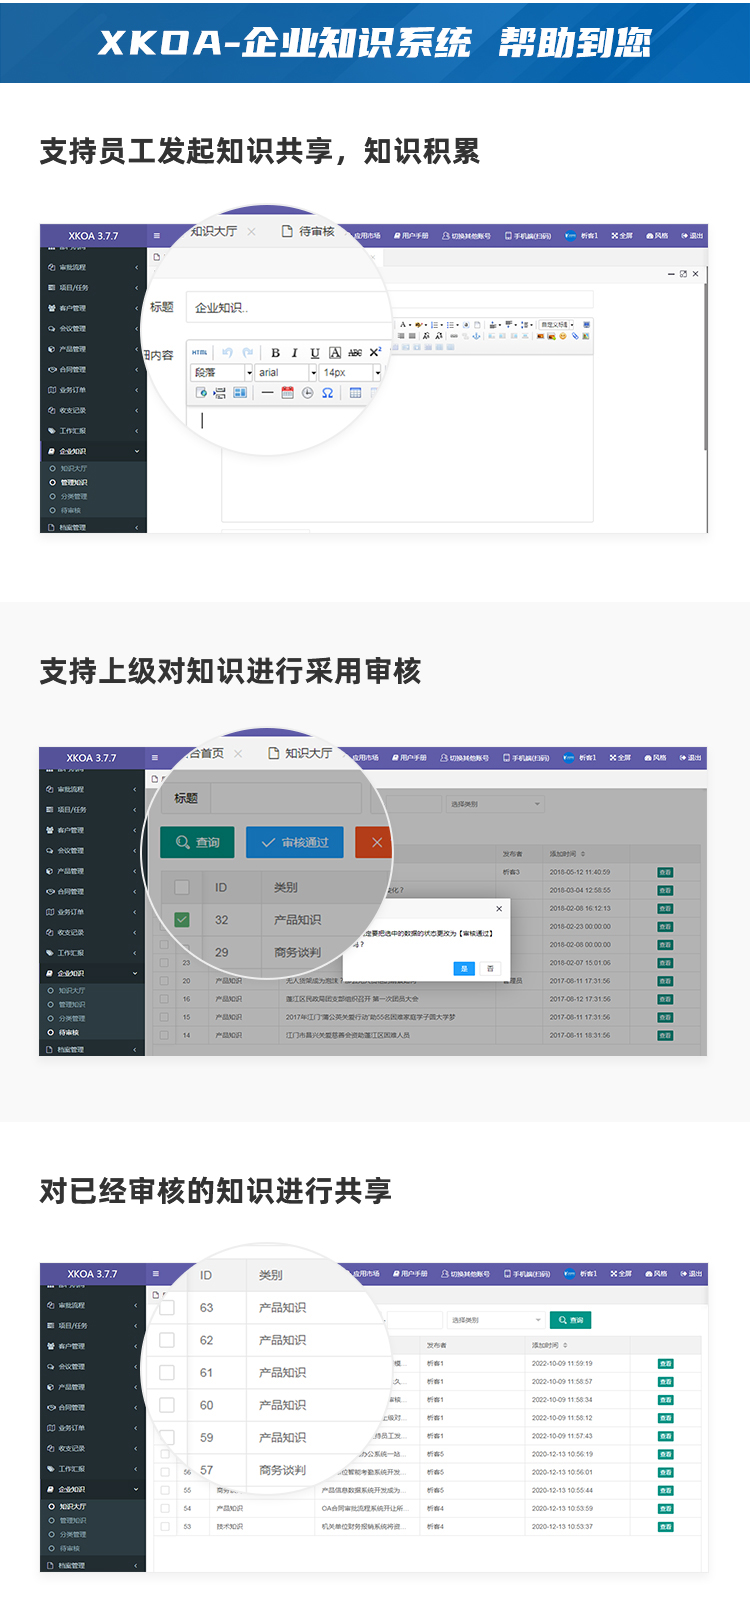Toggle bold formatting in the editor toolbar
Viewport: 750px width, 1622px height.
(275, 353)
